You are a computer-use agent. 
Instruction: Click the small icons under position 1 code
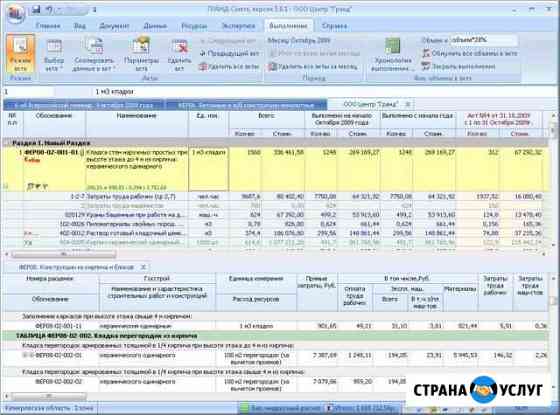[x=37, y=186]
